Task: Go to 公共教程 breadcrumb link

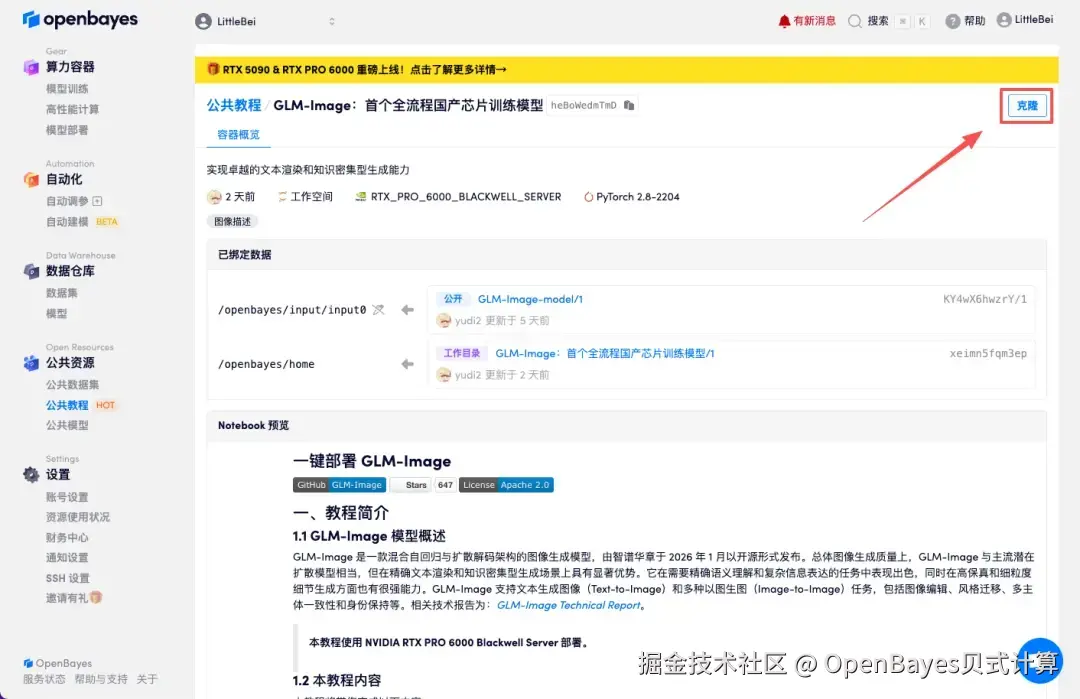Action: (234, 105)
